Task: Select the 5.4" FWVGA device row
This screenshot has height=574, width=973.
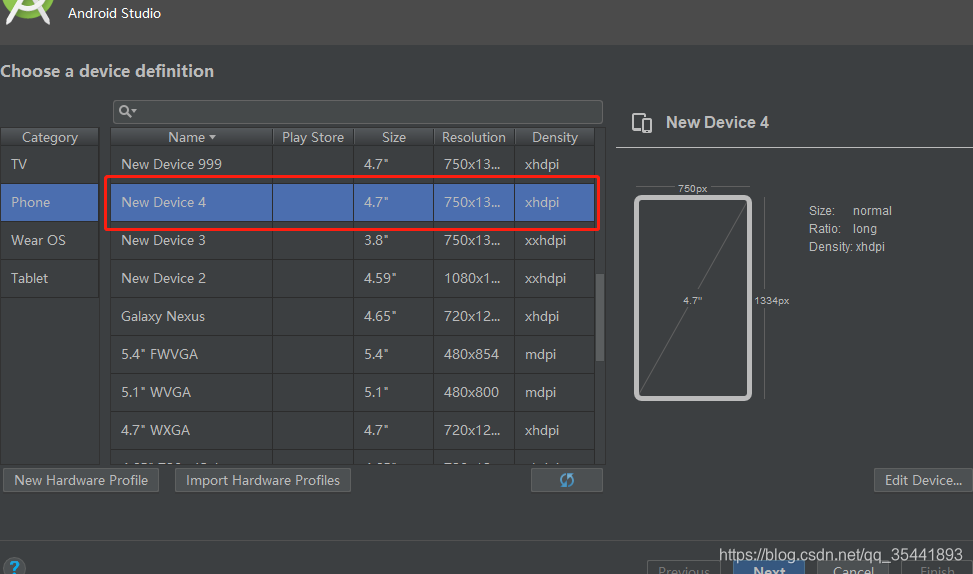Action: point(352,354)
